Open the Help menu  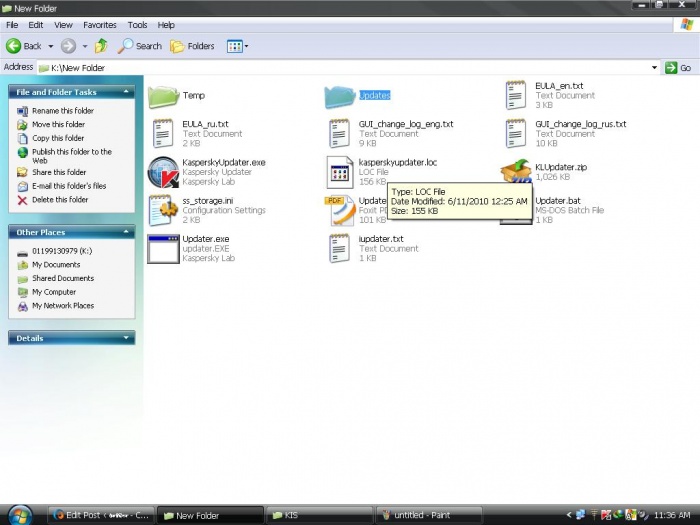(x=166, y=25)
